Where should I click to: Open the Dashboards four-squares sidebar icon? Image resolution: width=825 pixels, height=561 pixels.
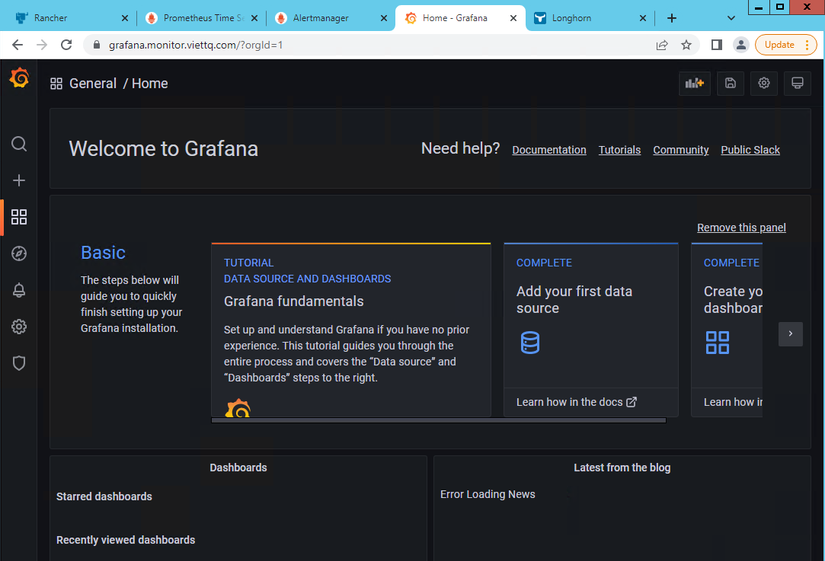(x=19, y=217)
